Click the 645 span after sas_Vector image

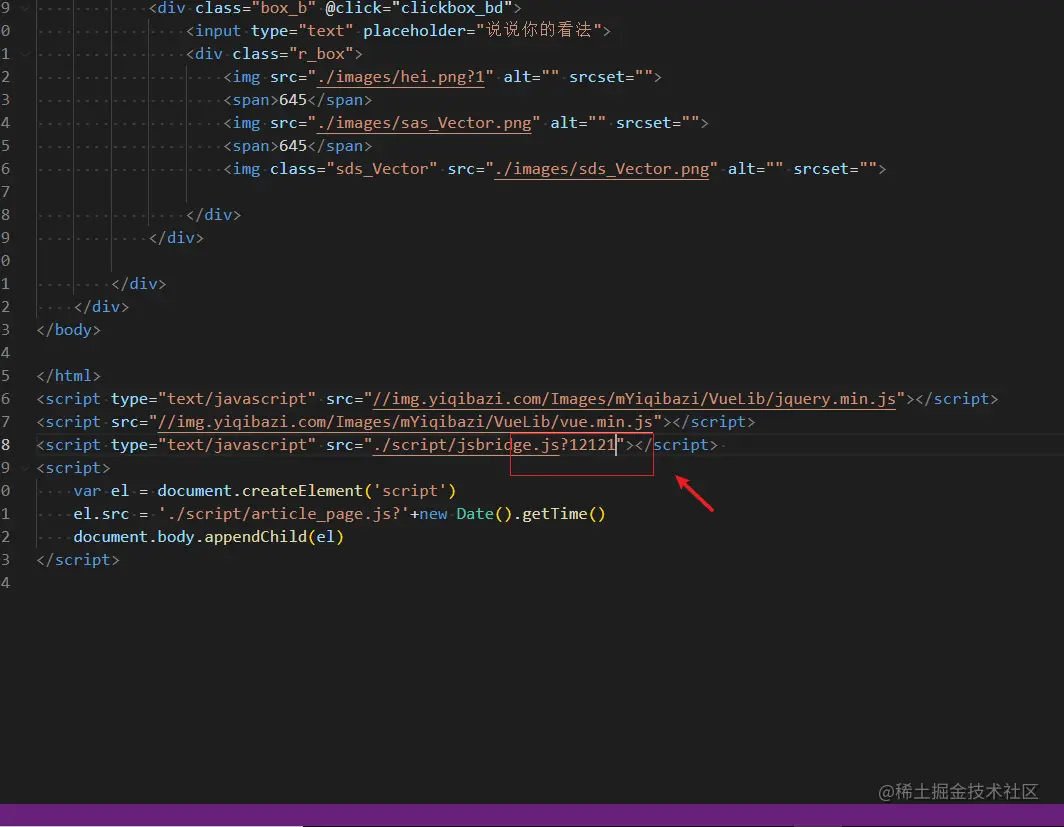pos(293,146)
